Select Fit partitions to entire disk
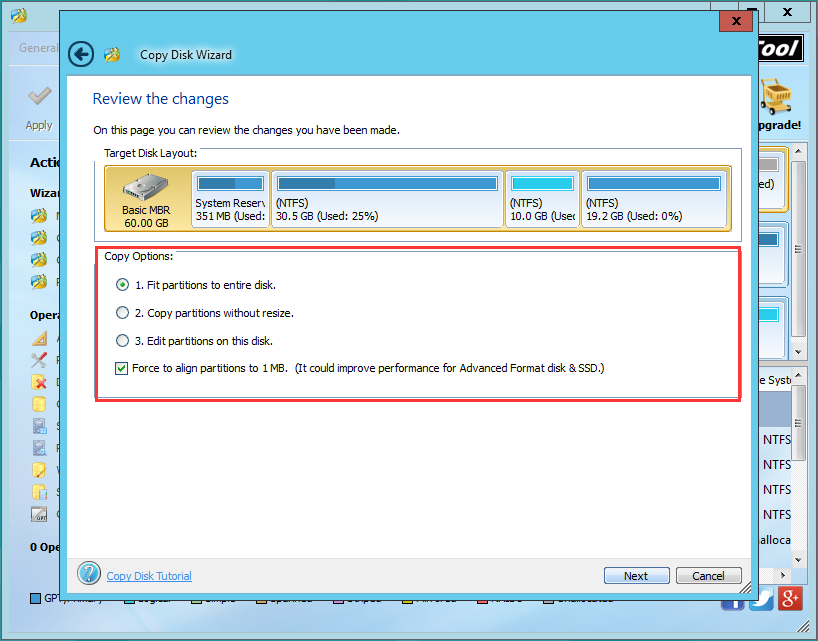Viewport: 818px width, 641px height. (x=122, y=285)
